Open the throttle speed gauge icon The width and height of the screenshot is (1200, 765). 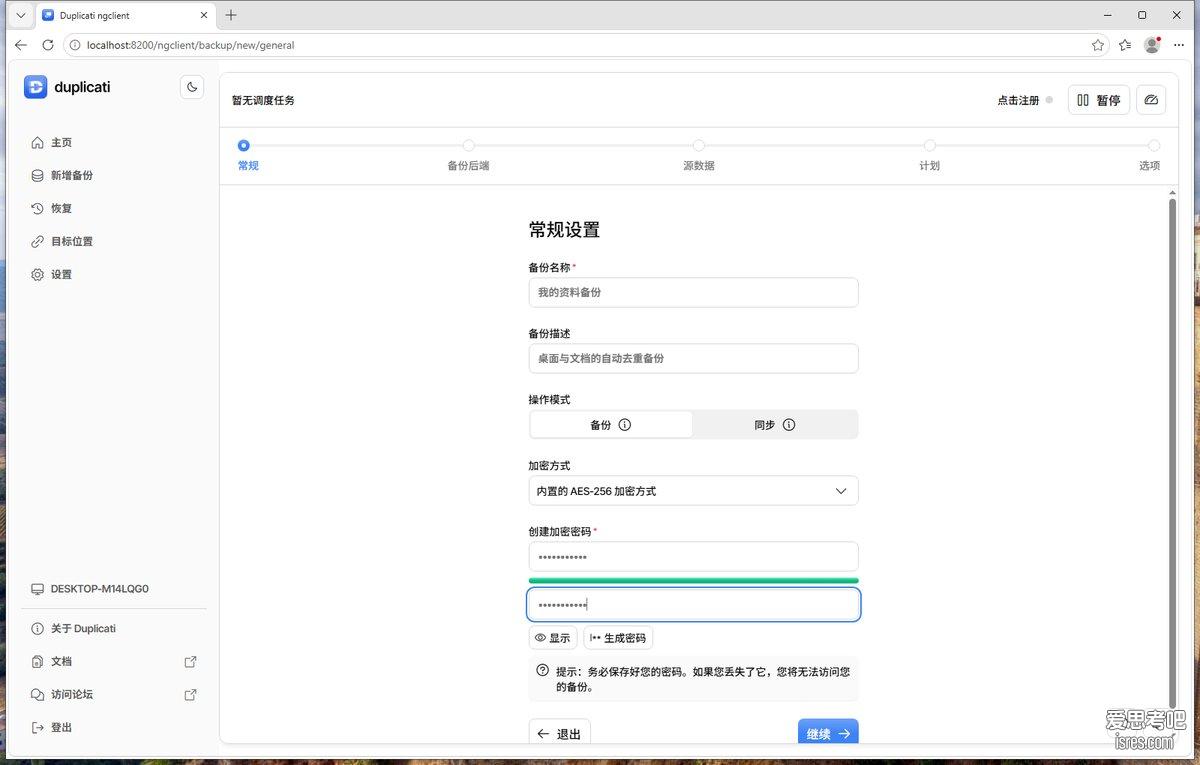click(x=1151, y=100)
